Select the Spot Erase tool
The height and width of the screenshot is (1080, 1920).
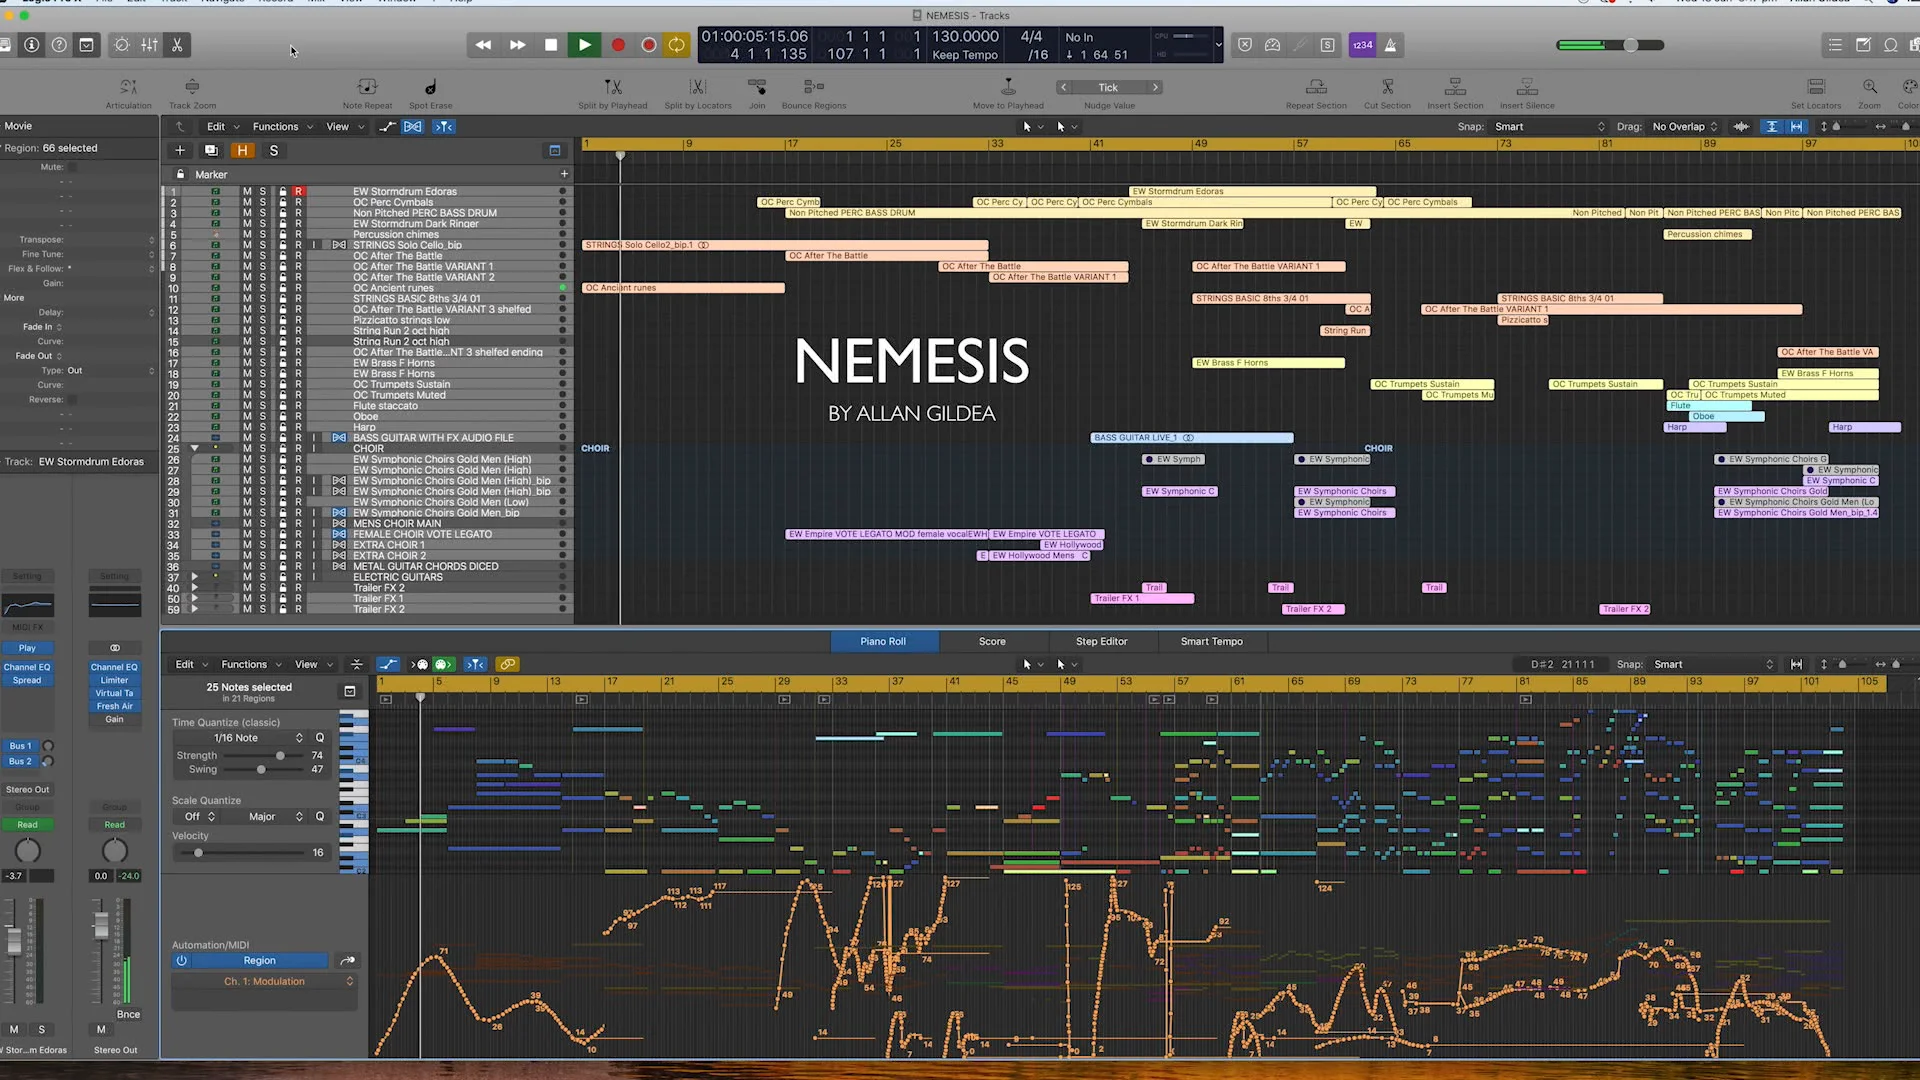430,91
